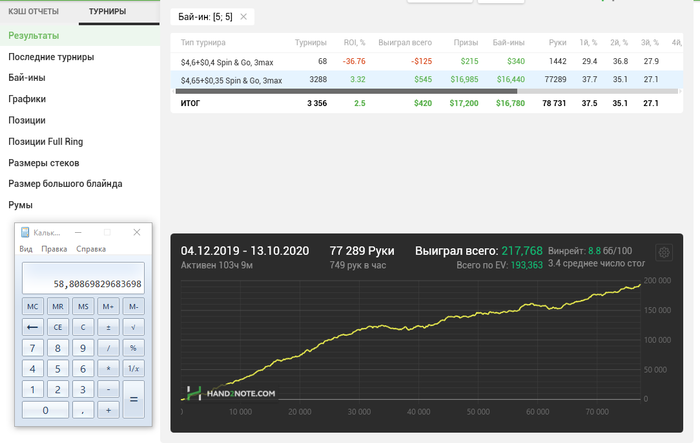Select Позиции in the sidebar

pos(27,120)
